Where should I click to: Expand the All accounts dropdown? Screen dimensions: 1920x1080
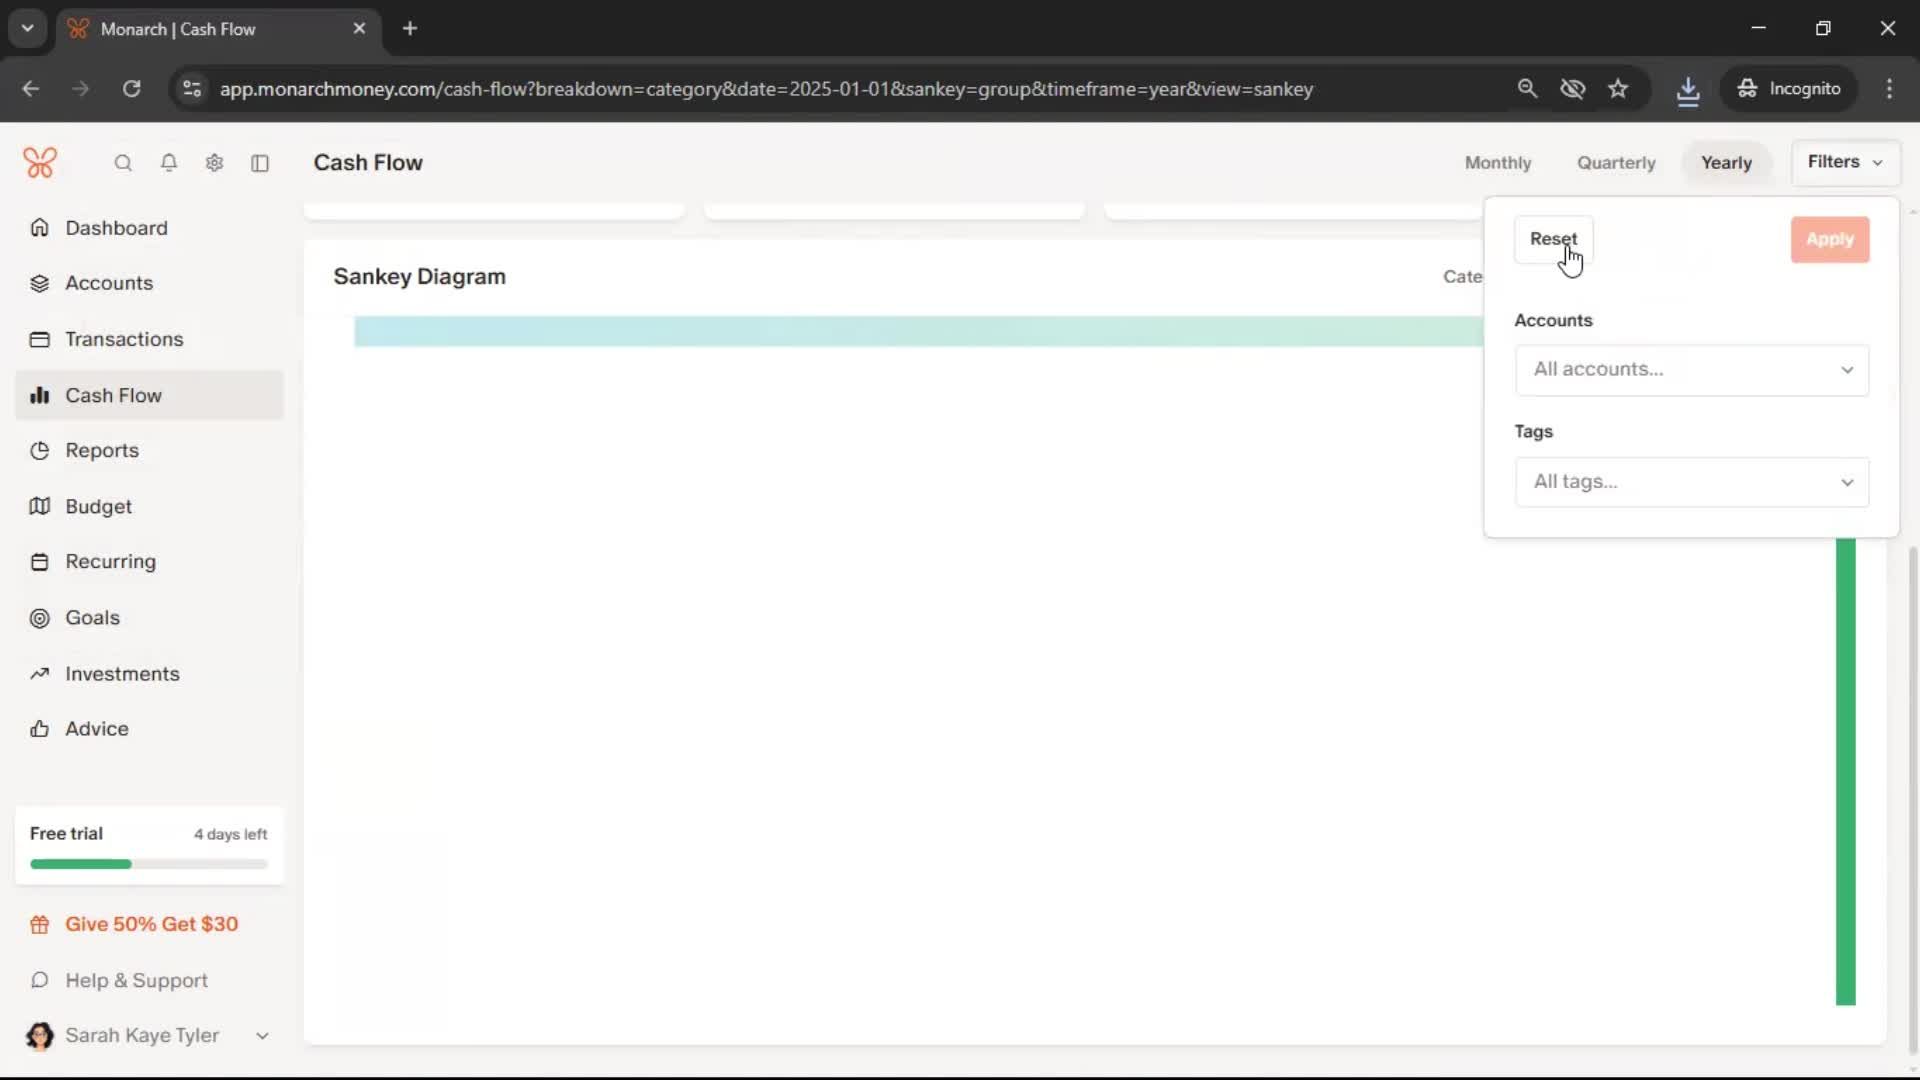click(1691, 370)
